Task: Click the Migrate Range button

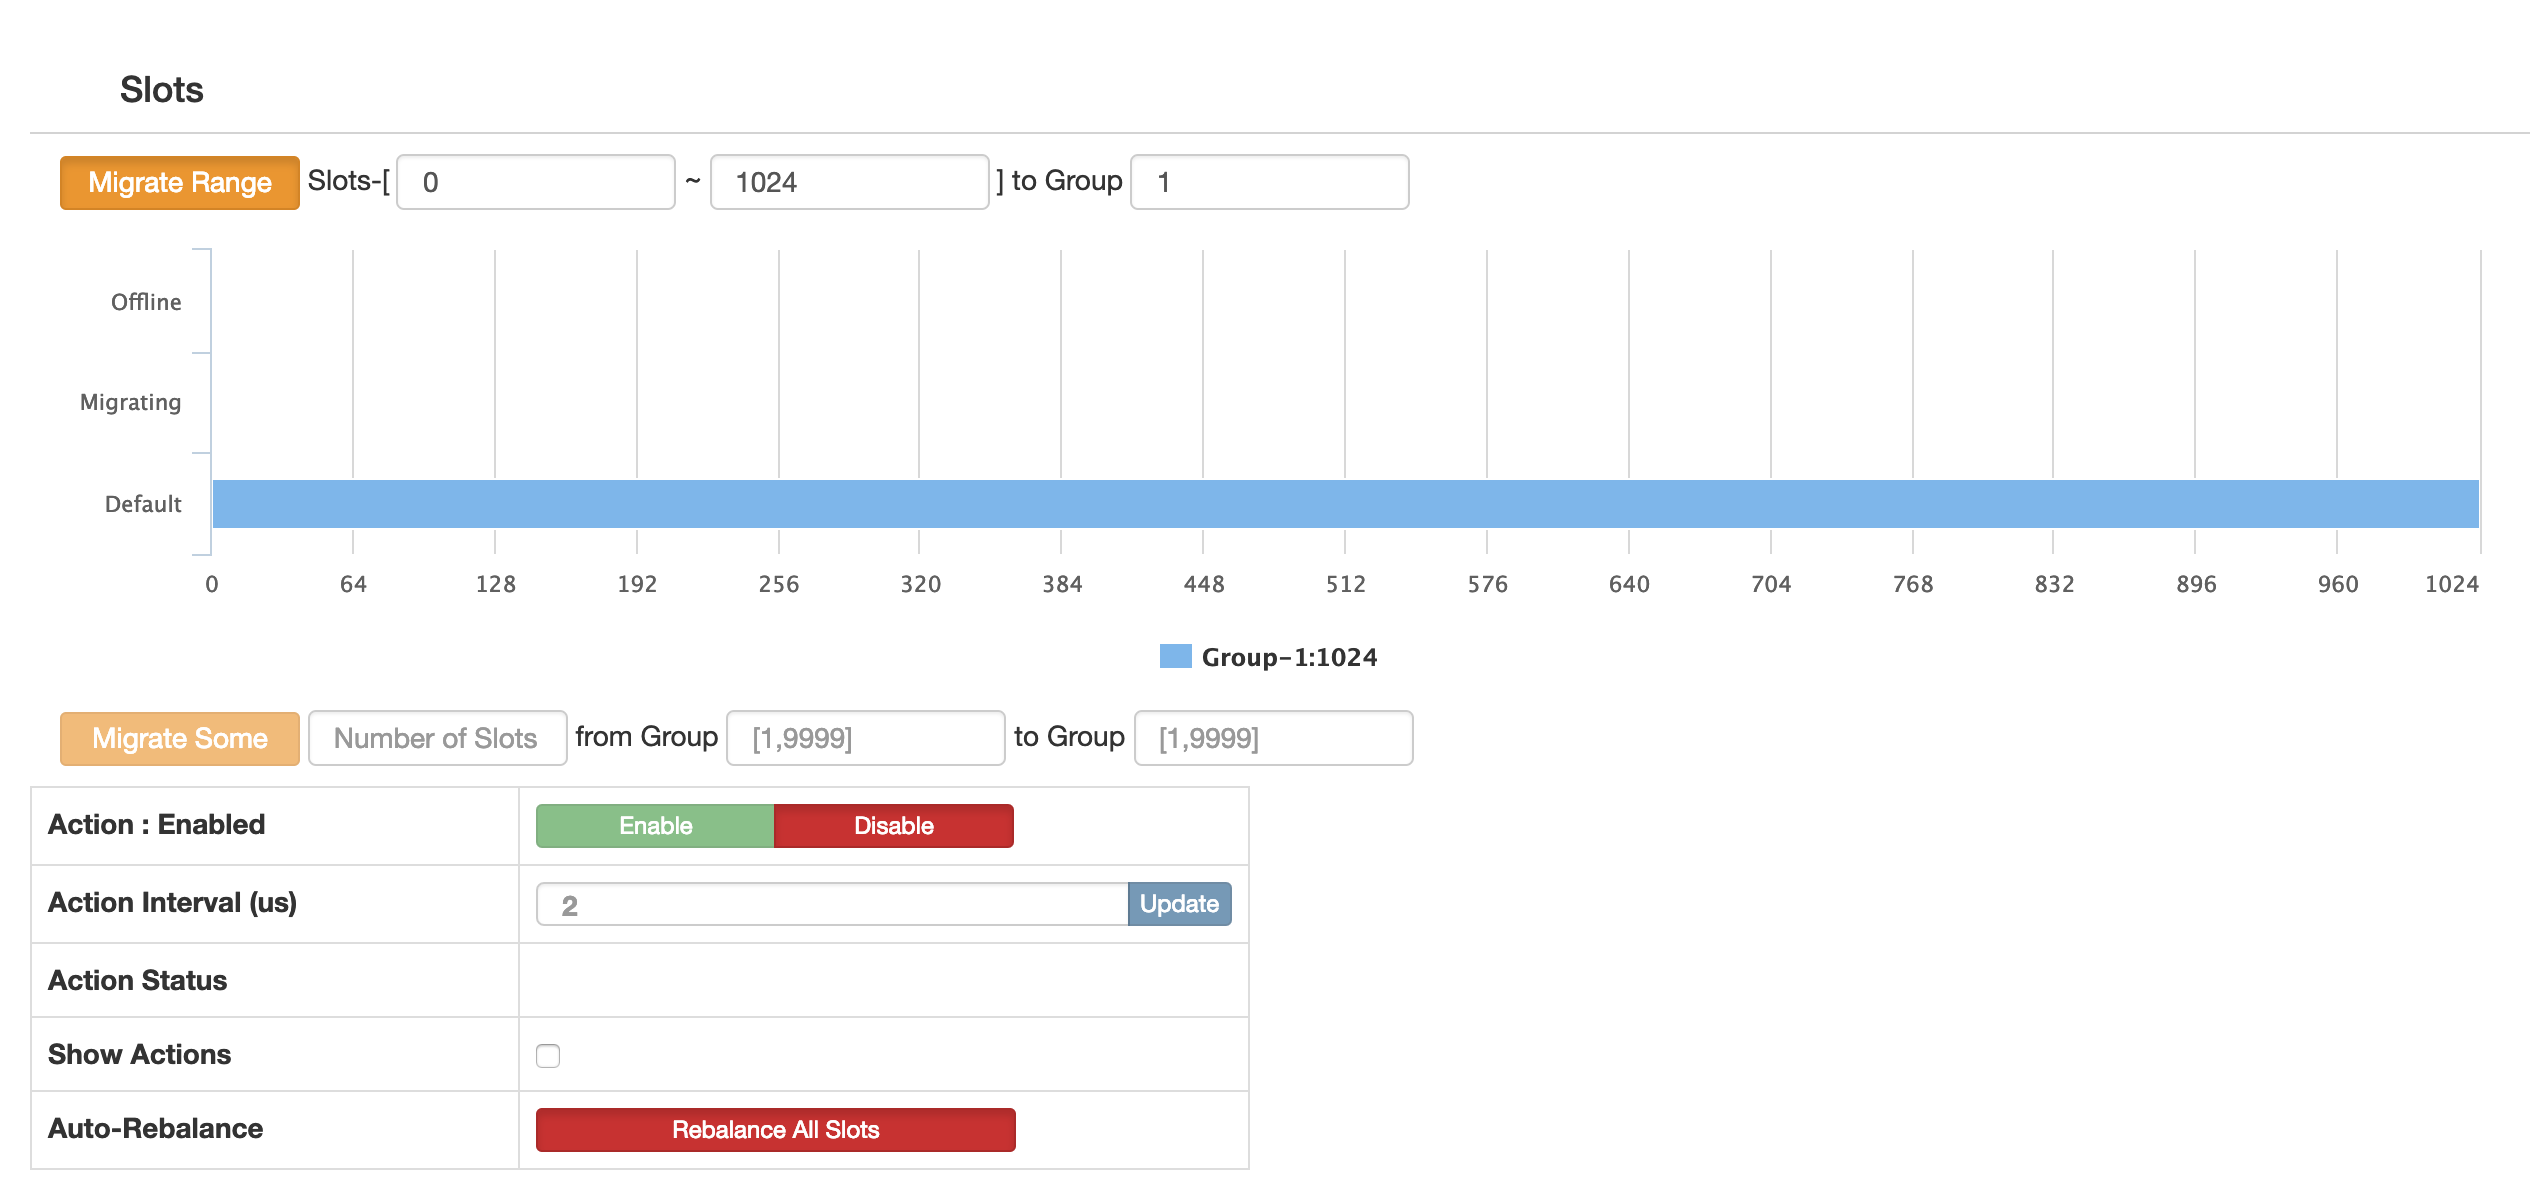Action: [x=180, y=182]
